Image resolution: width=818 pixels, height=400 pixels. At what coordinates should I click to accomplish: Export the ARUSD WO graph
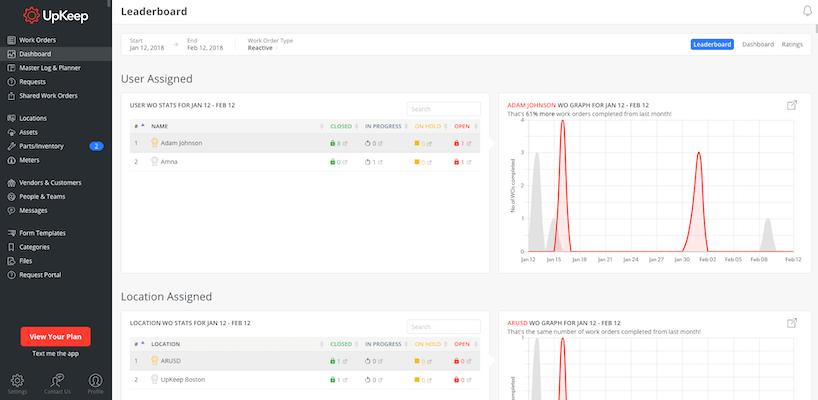(x=792, y=323)
